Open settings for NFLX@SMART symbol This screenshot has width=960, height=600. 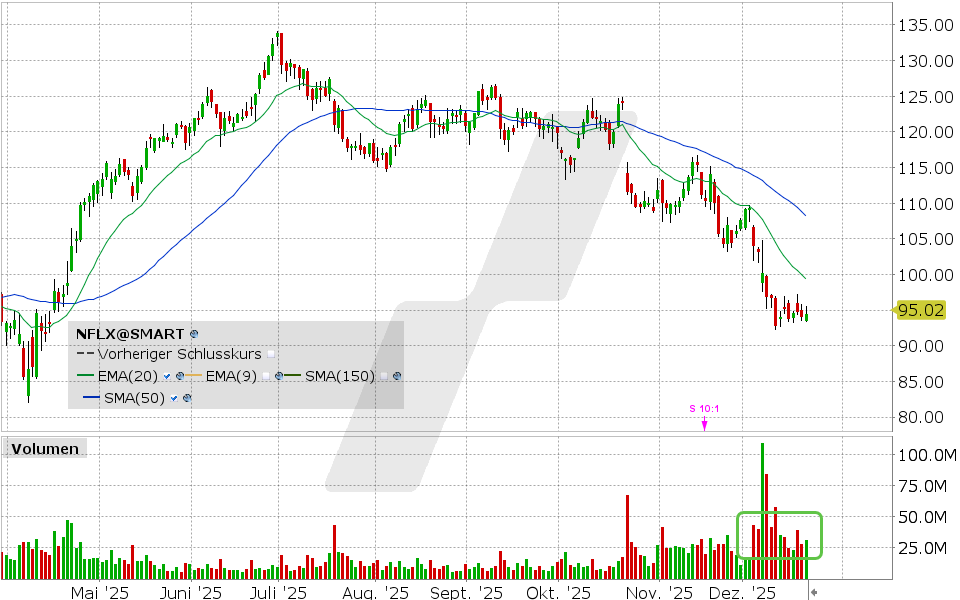point(192,334)
